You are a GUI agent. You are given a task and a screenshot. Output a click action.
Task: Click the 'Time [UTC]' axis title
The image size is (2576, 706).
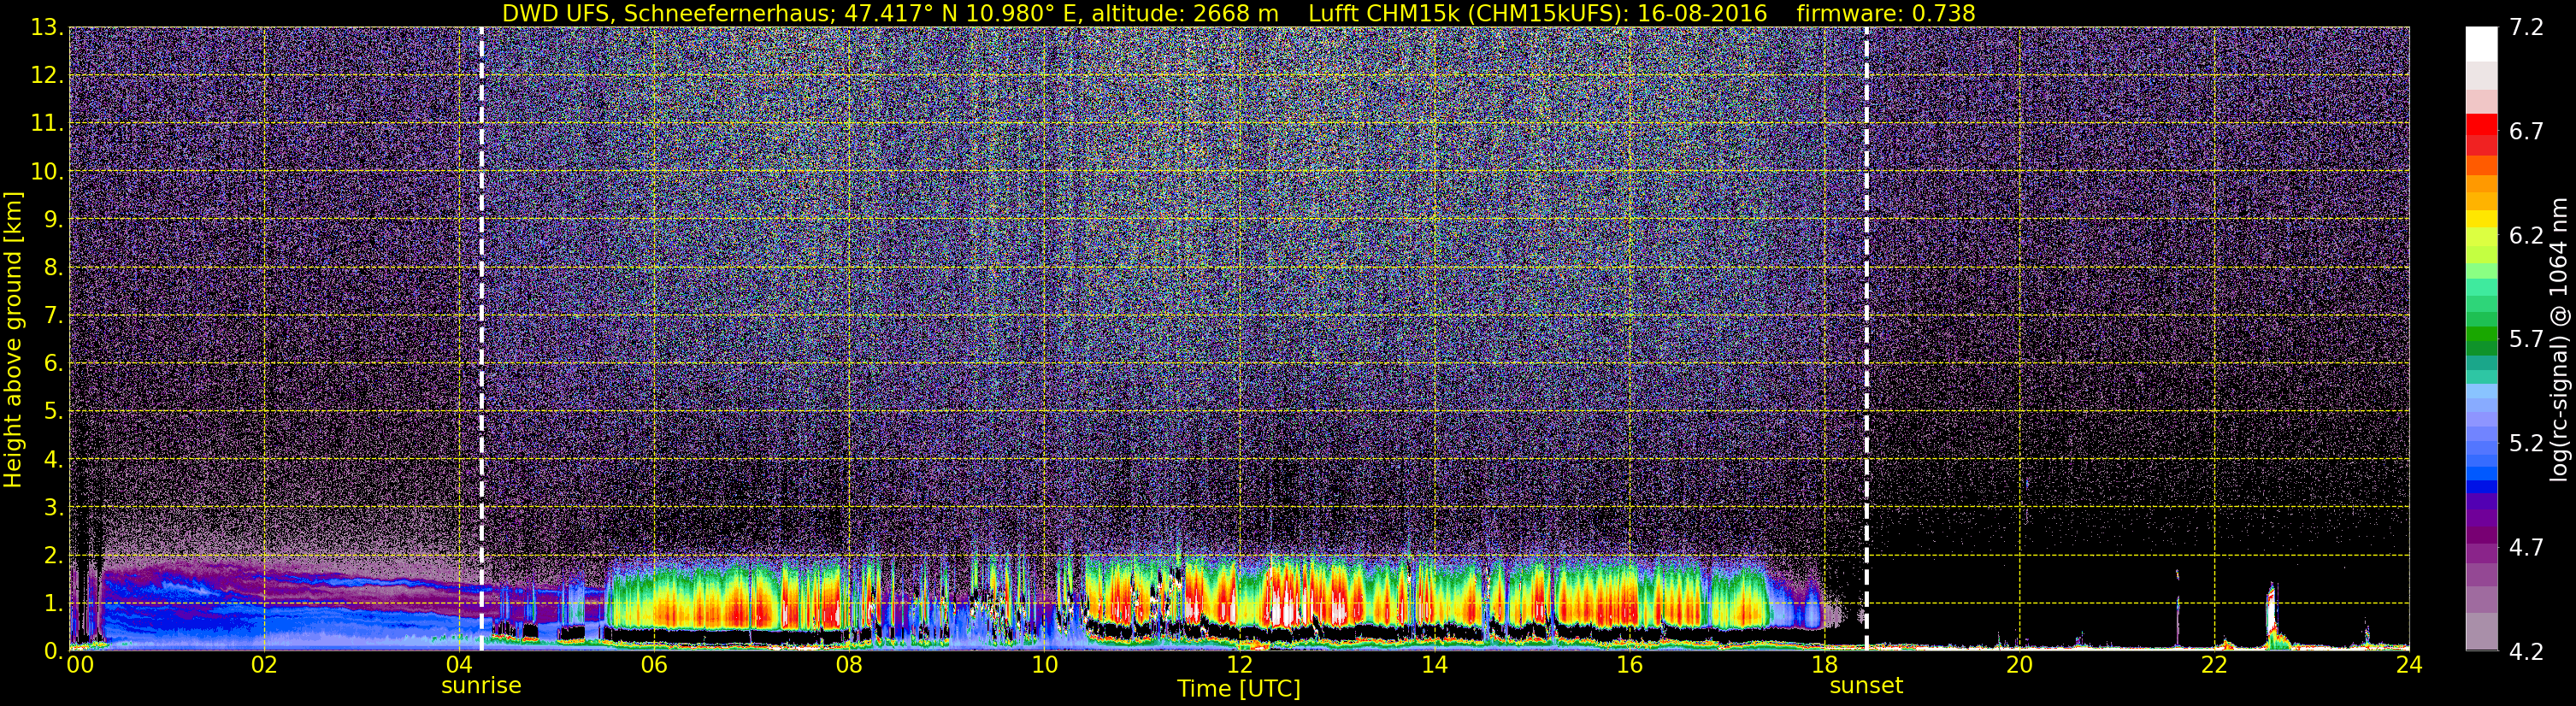click(1239, 688)
